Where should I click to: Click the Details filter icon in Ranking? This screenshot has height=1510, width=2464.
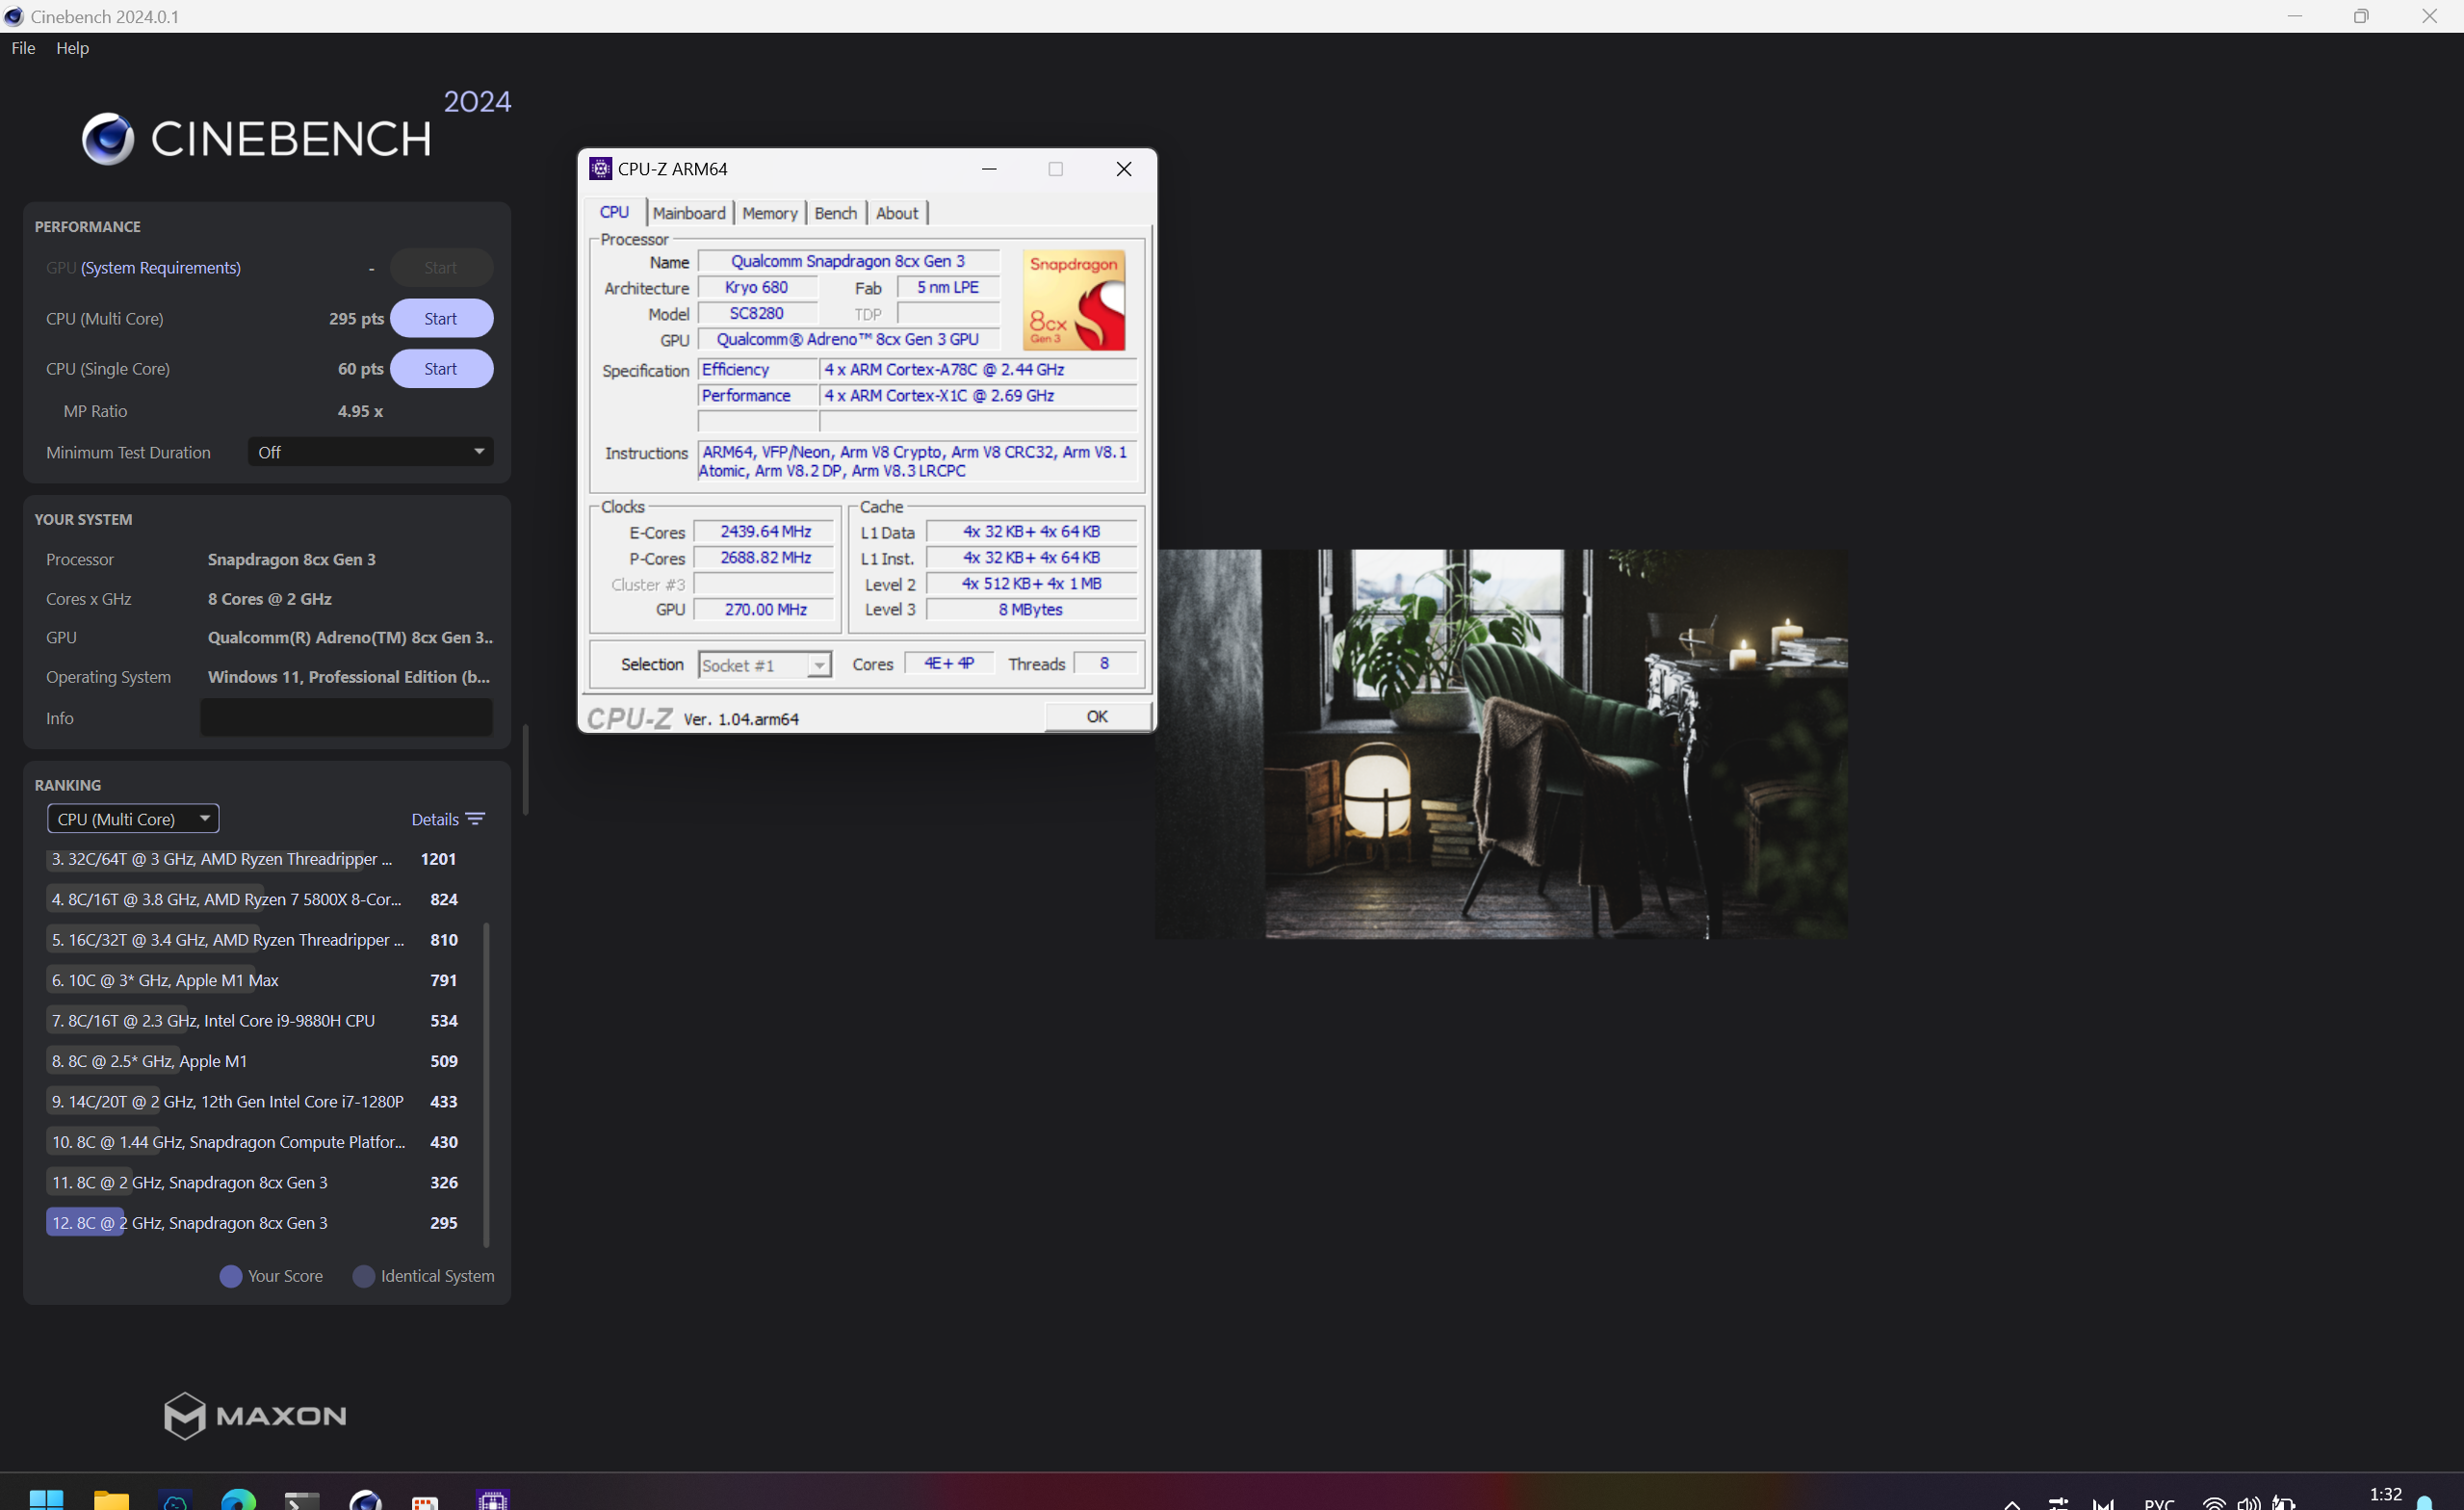(x=476, y=819)
